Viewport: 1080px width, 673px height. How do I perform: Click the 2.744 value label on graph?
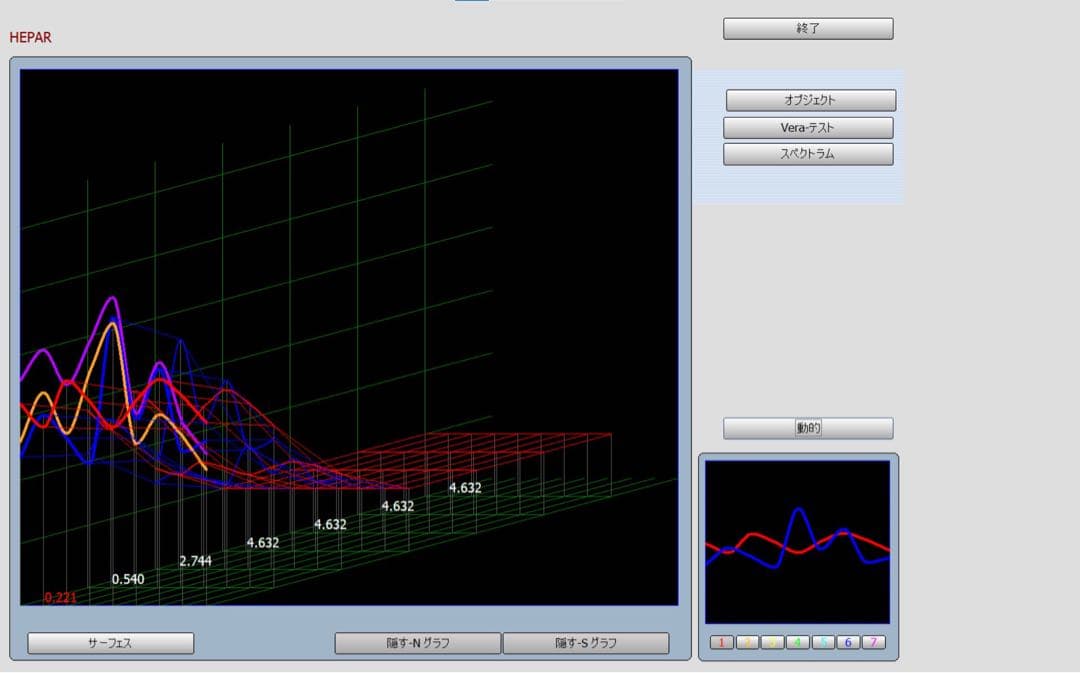196,561
